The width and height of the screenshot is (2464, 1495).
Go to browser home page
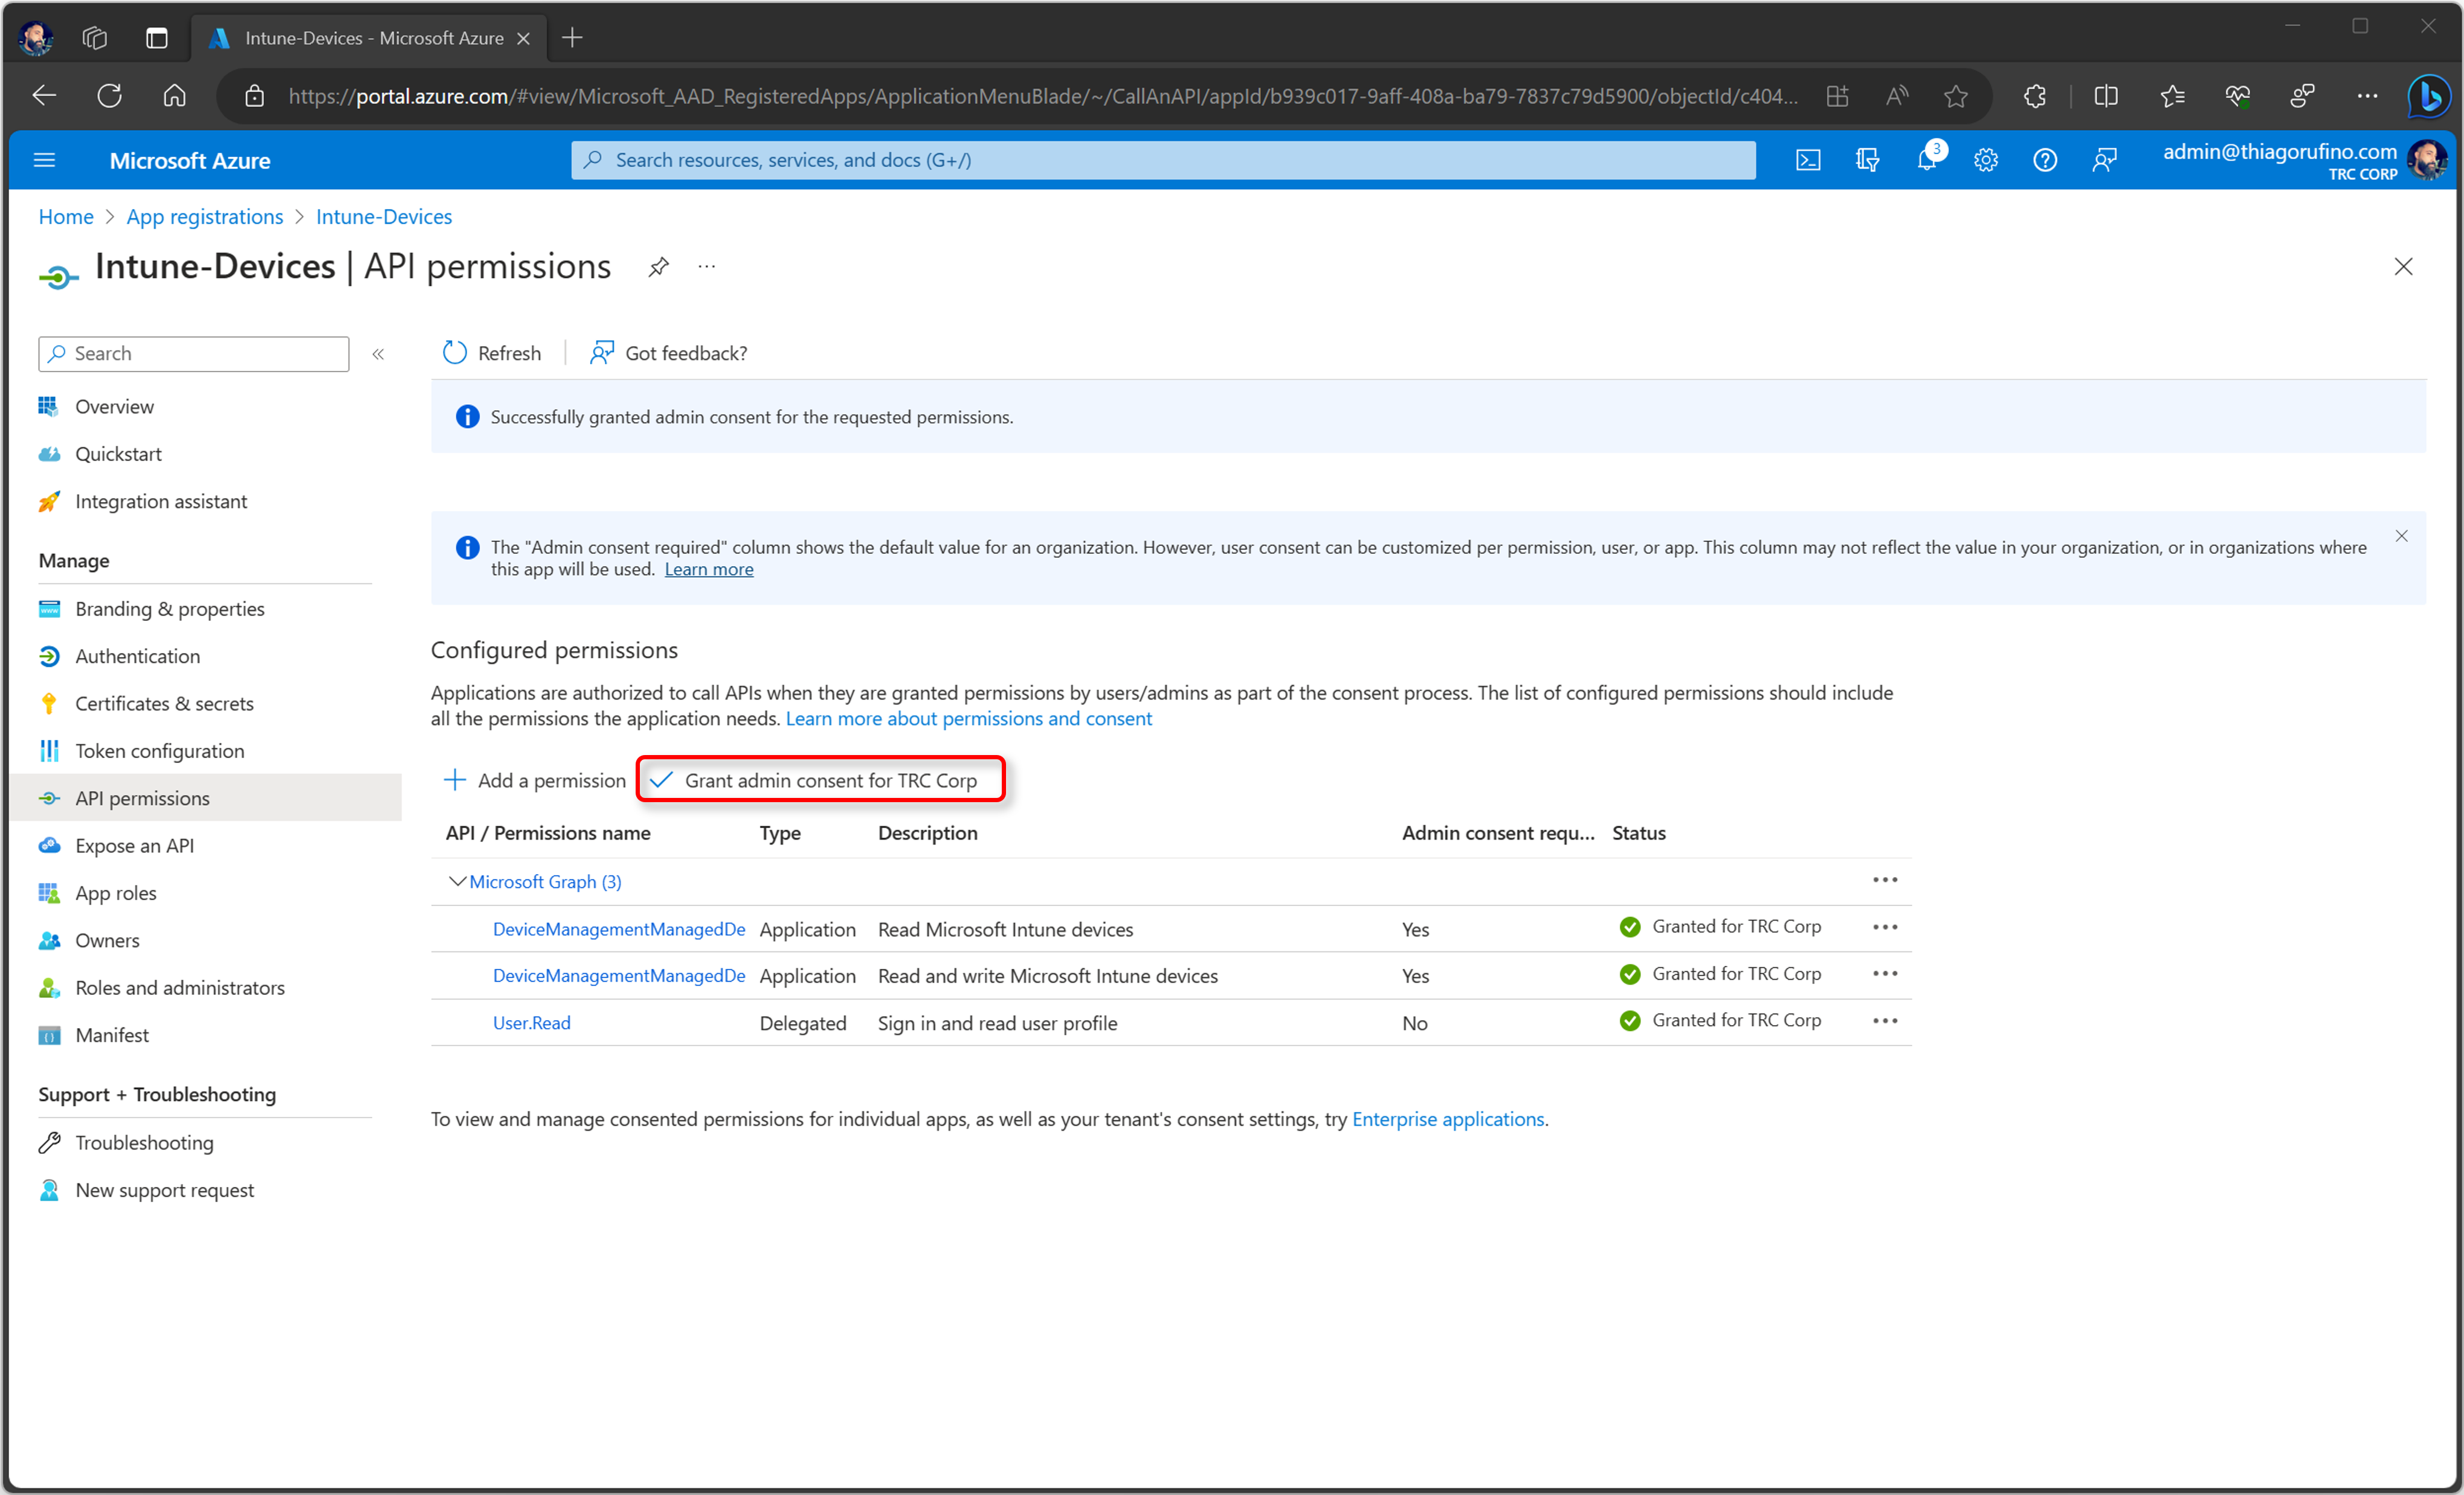coord(174,96)
